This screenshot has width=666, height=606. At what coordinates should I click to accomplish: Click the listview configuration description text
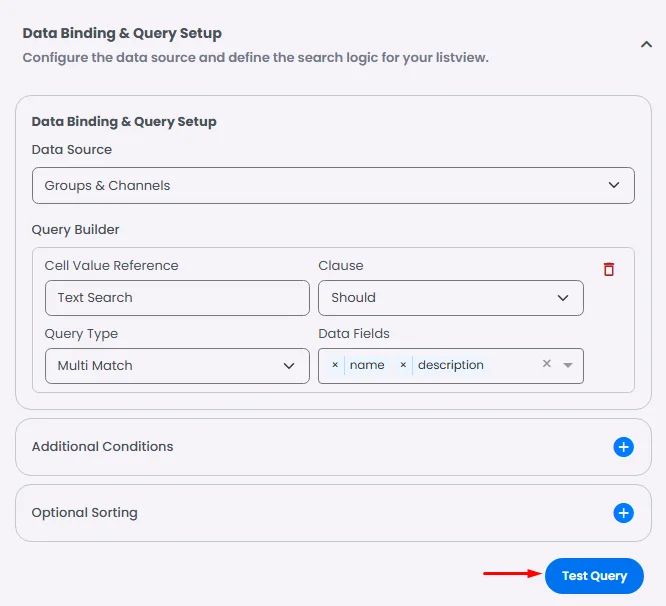coord(255,58)
